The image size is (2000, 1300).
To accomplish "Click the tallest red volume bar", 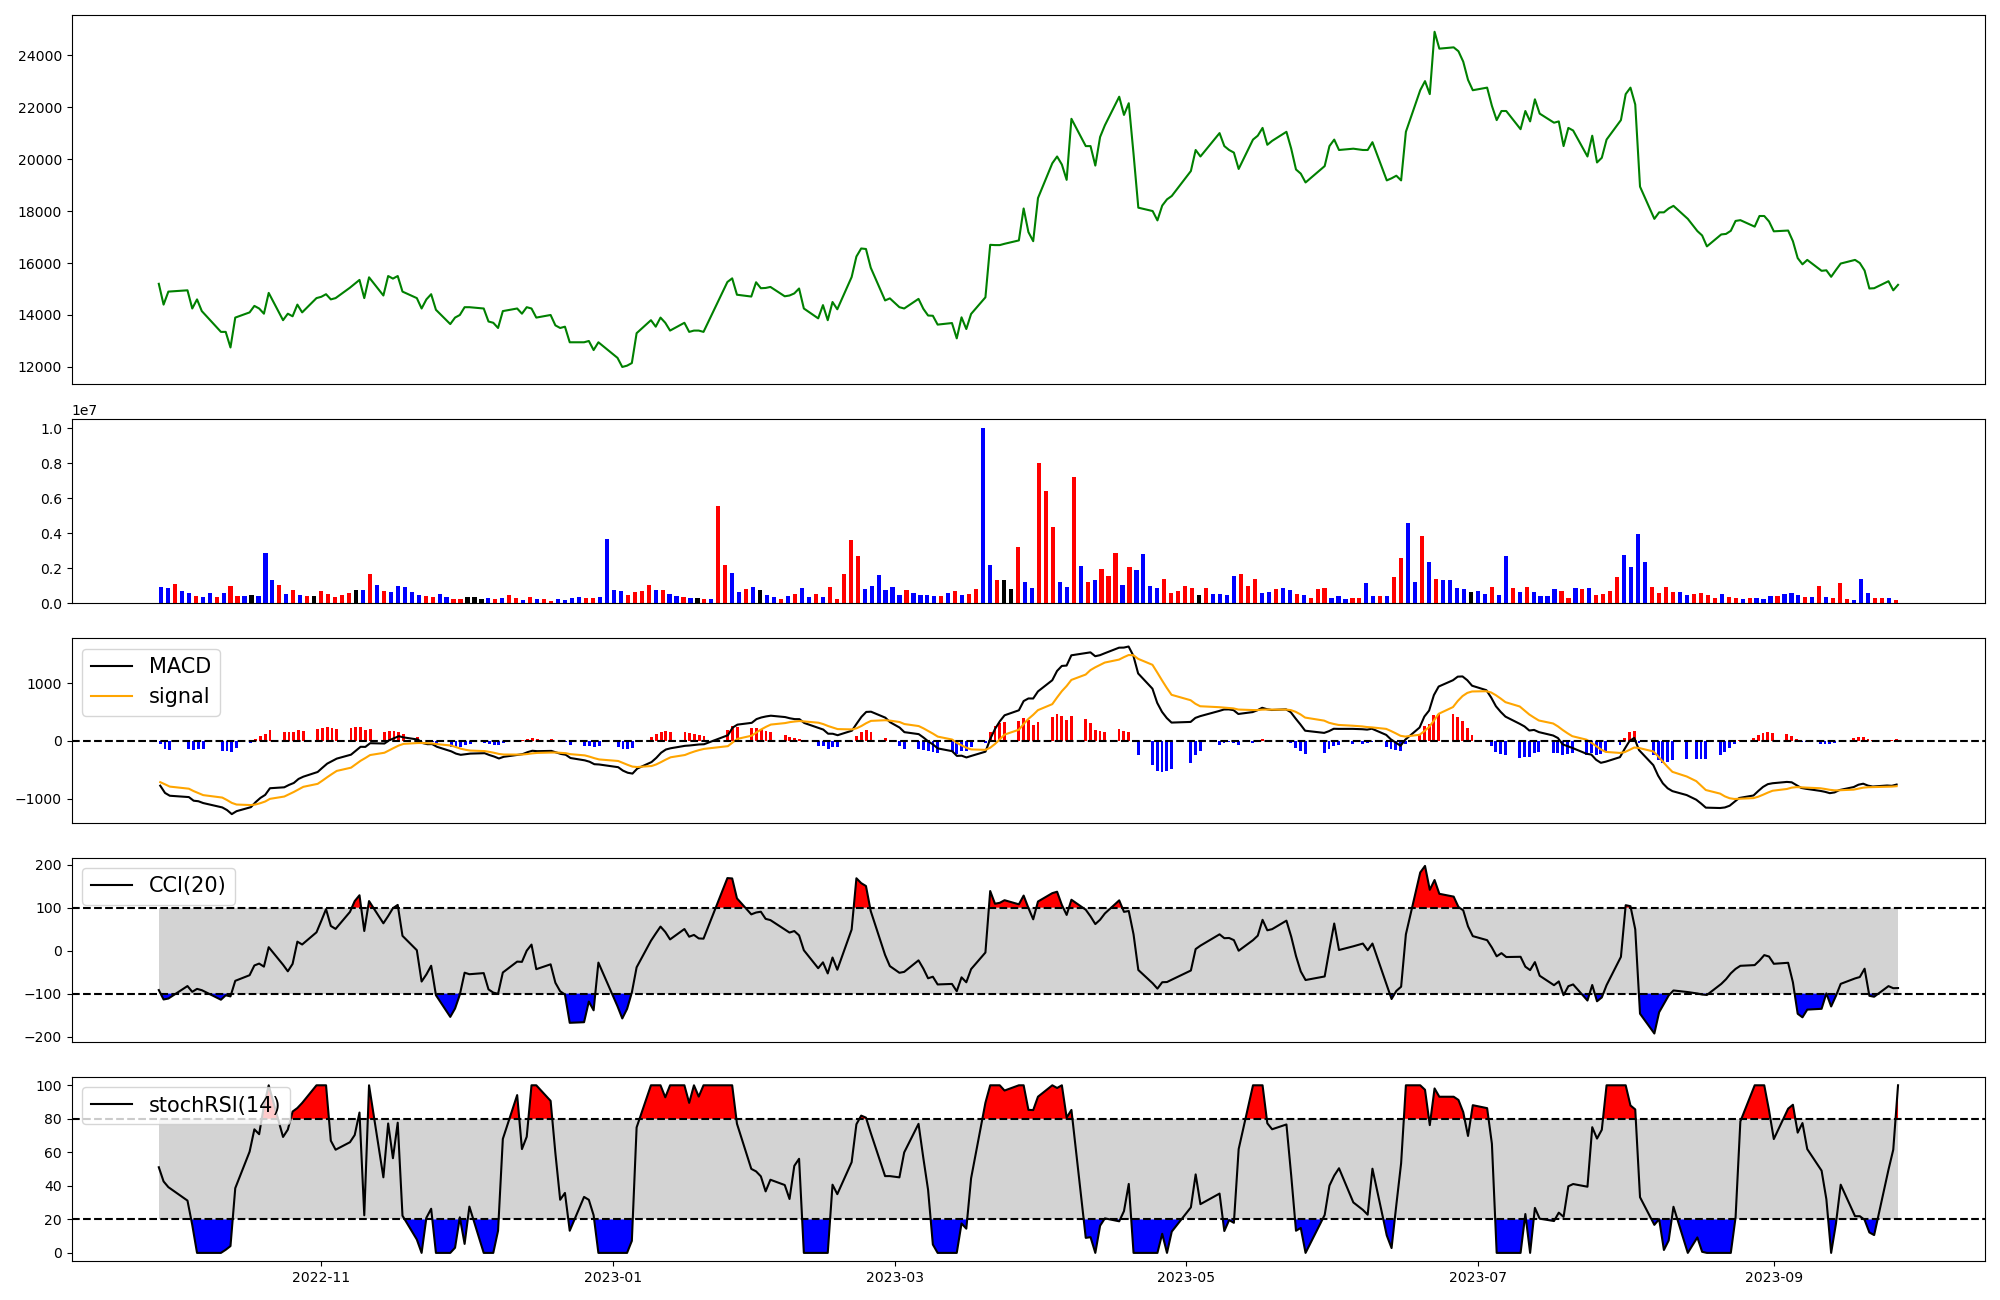I will coord(1039,532).
